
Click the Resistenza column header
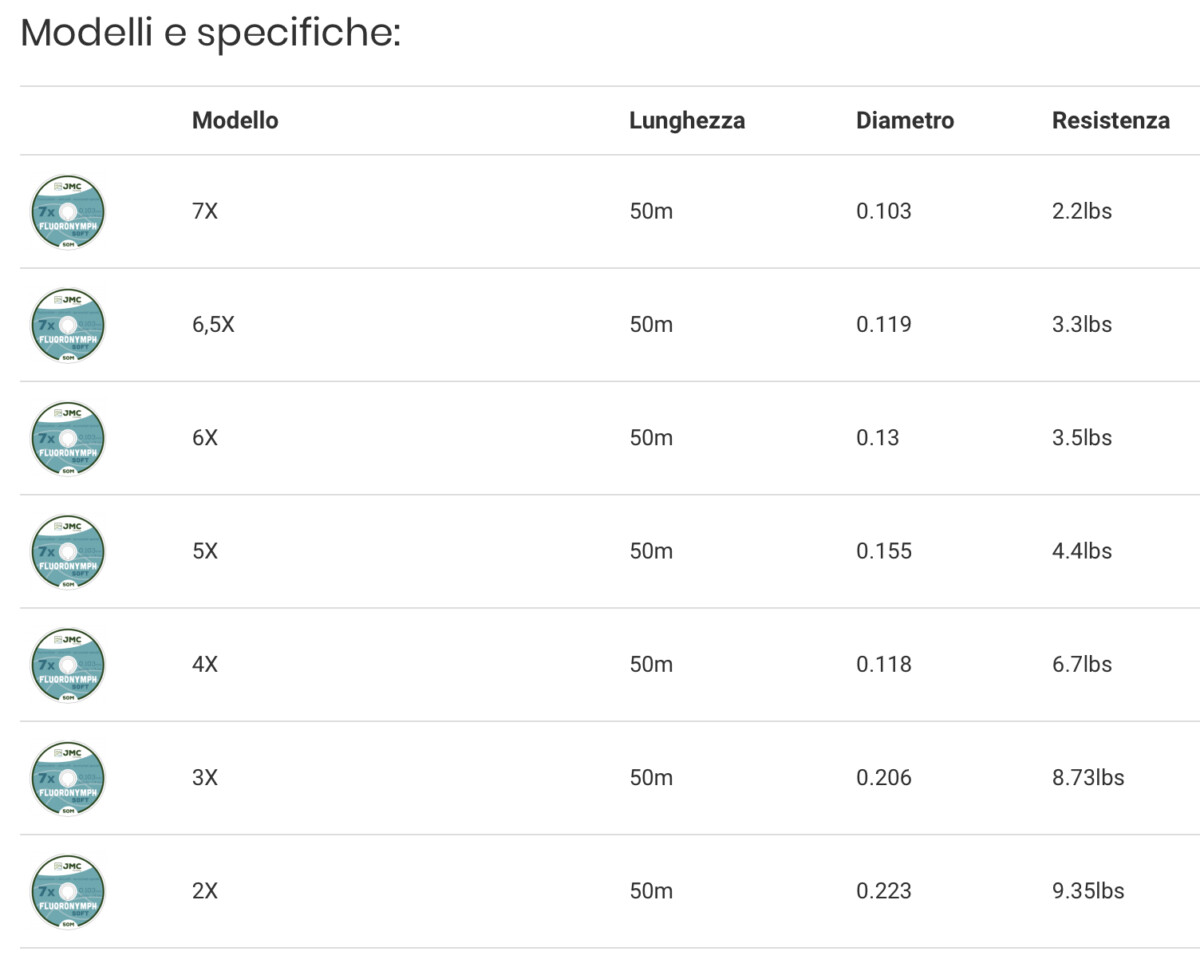(1110, 121)
